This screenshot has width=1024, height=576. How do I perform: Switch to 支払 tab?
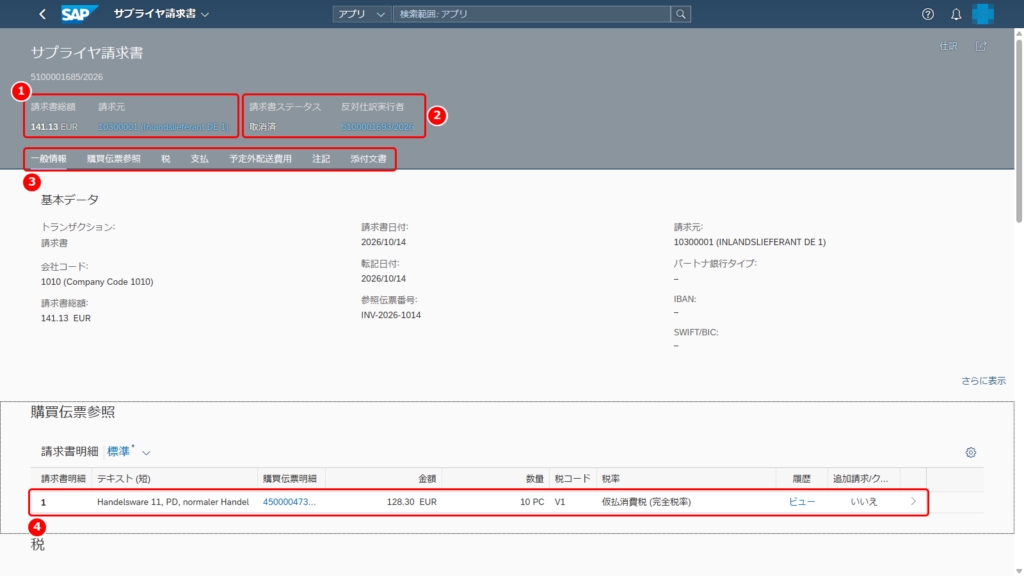(199, 159)
